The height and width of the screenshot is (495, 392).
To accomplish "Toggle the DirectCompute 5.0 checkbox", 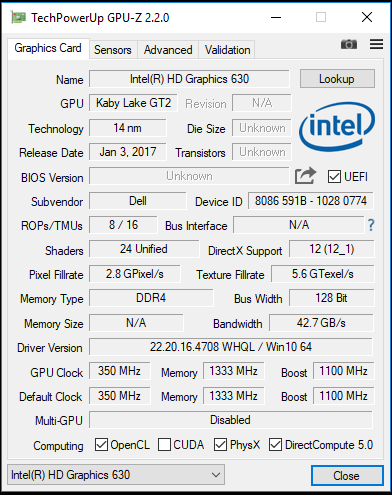I will pos(275,445).
